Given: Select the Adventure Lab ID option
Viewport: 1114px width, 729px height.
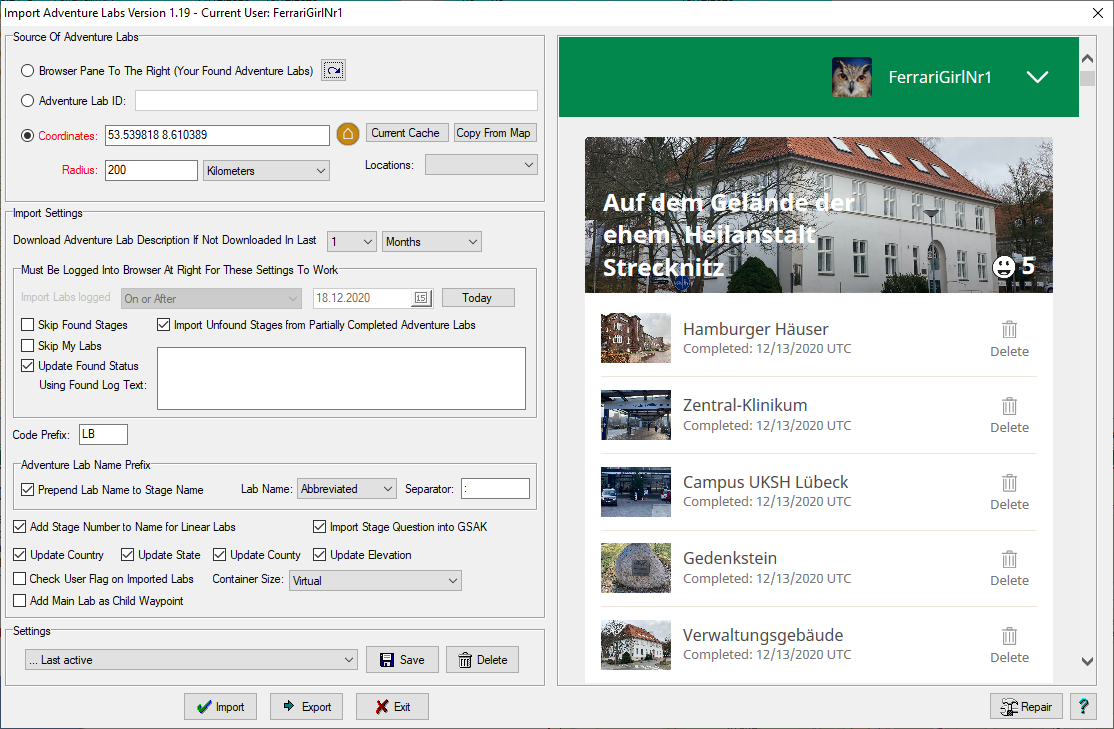Looking at the screenshot, I should click(x=28, y=100).
